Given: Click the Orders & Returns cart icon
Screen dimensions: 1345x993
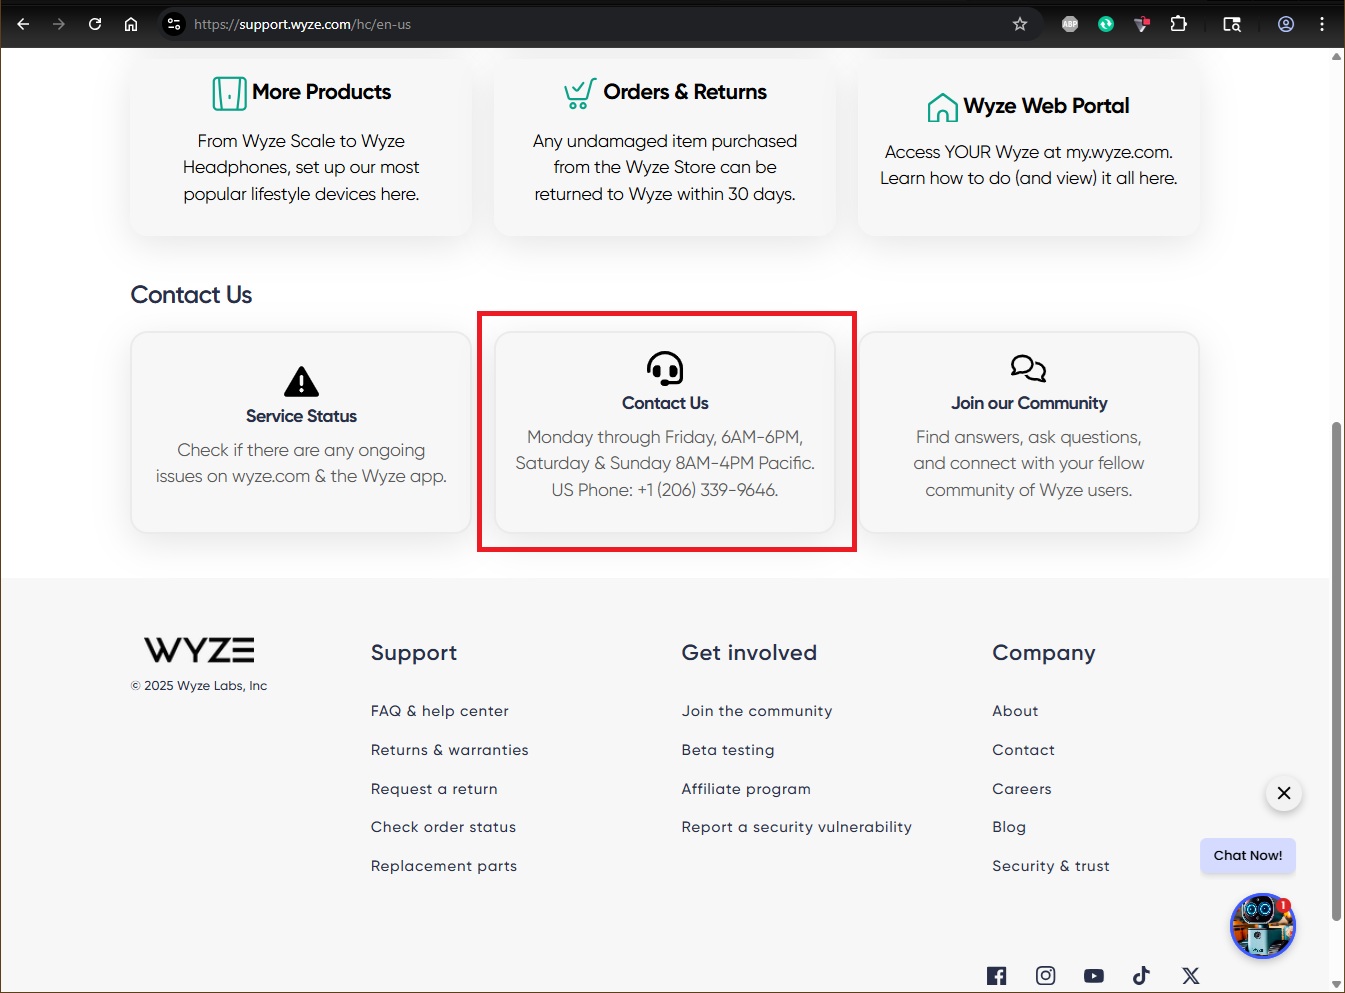Looking at the screenshot, I should tap(580, 93).
